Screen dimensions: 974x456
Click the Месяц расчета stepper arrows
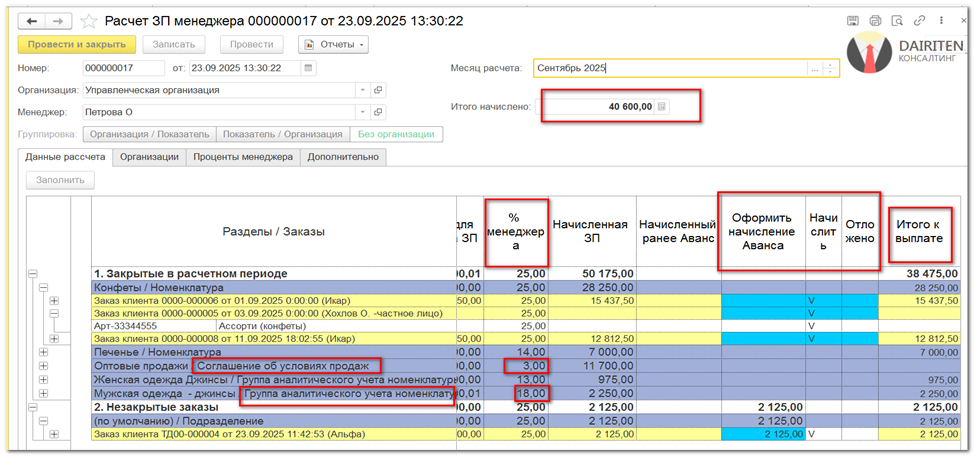(x=831, y=68)
